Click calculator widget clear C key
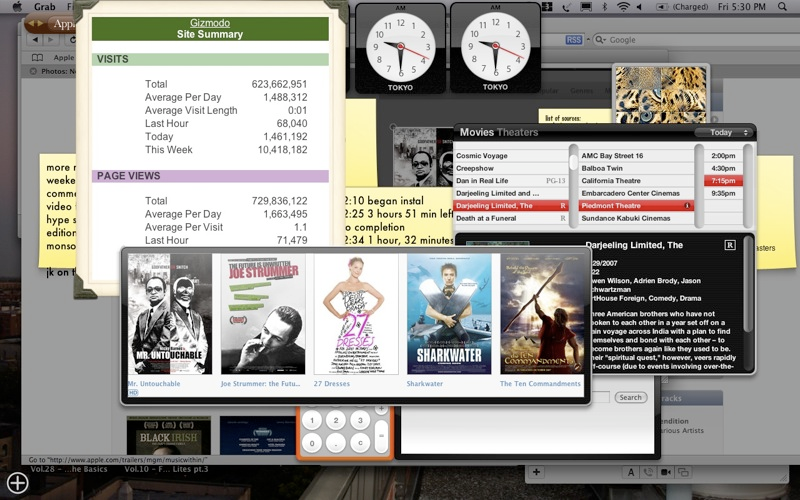The image size is (800, 500). [360, 443]
